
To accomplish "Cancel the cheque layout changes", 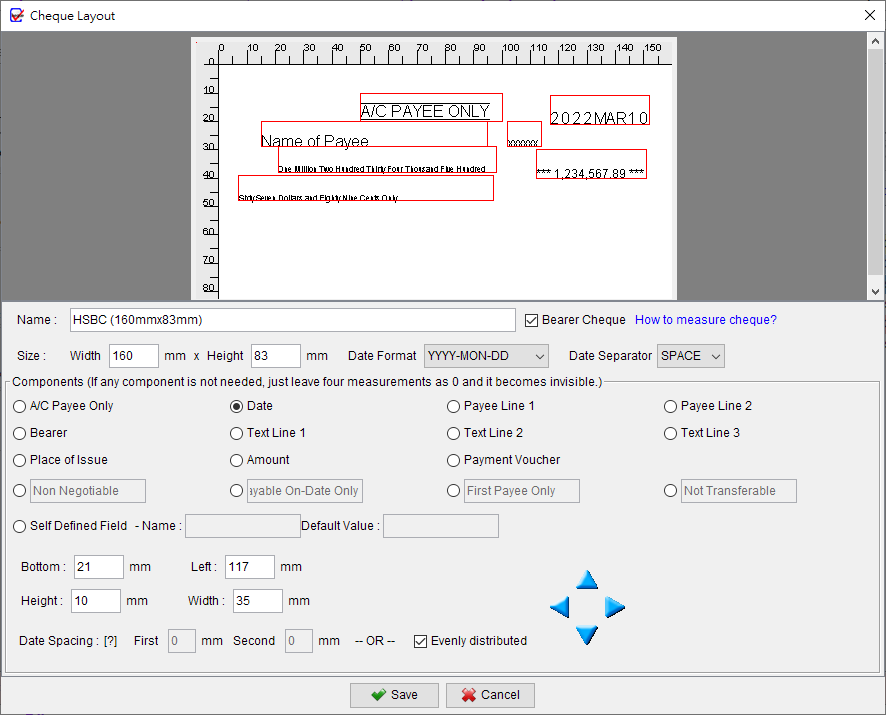I will tap(489, 695).
